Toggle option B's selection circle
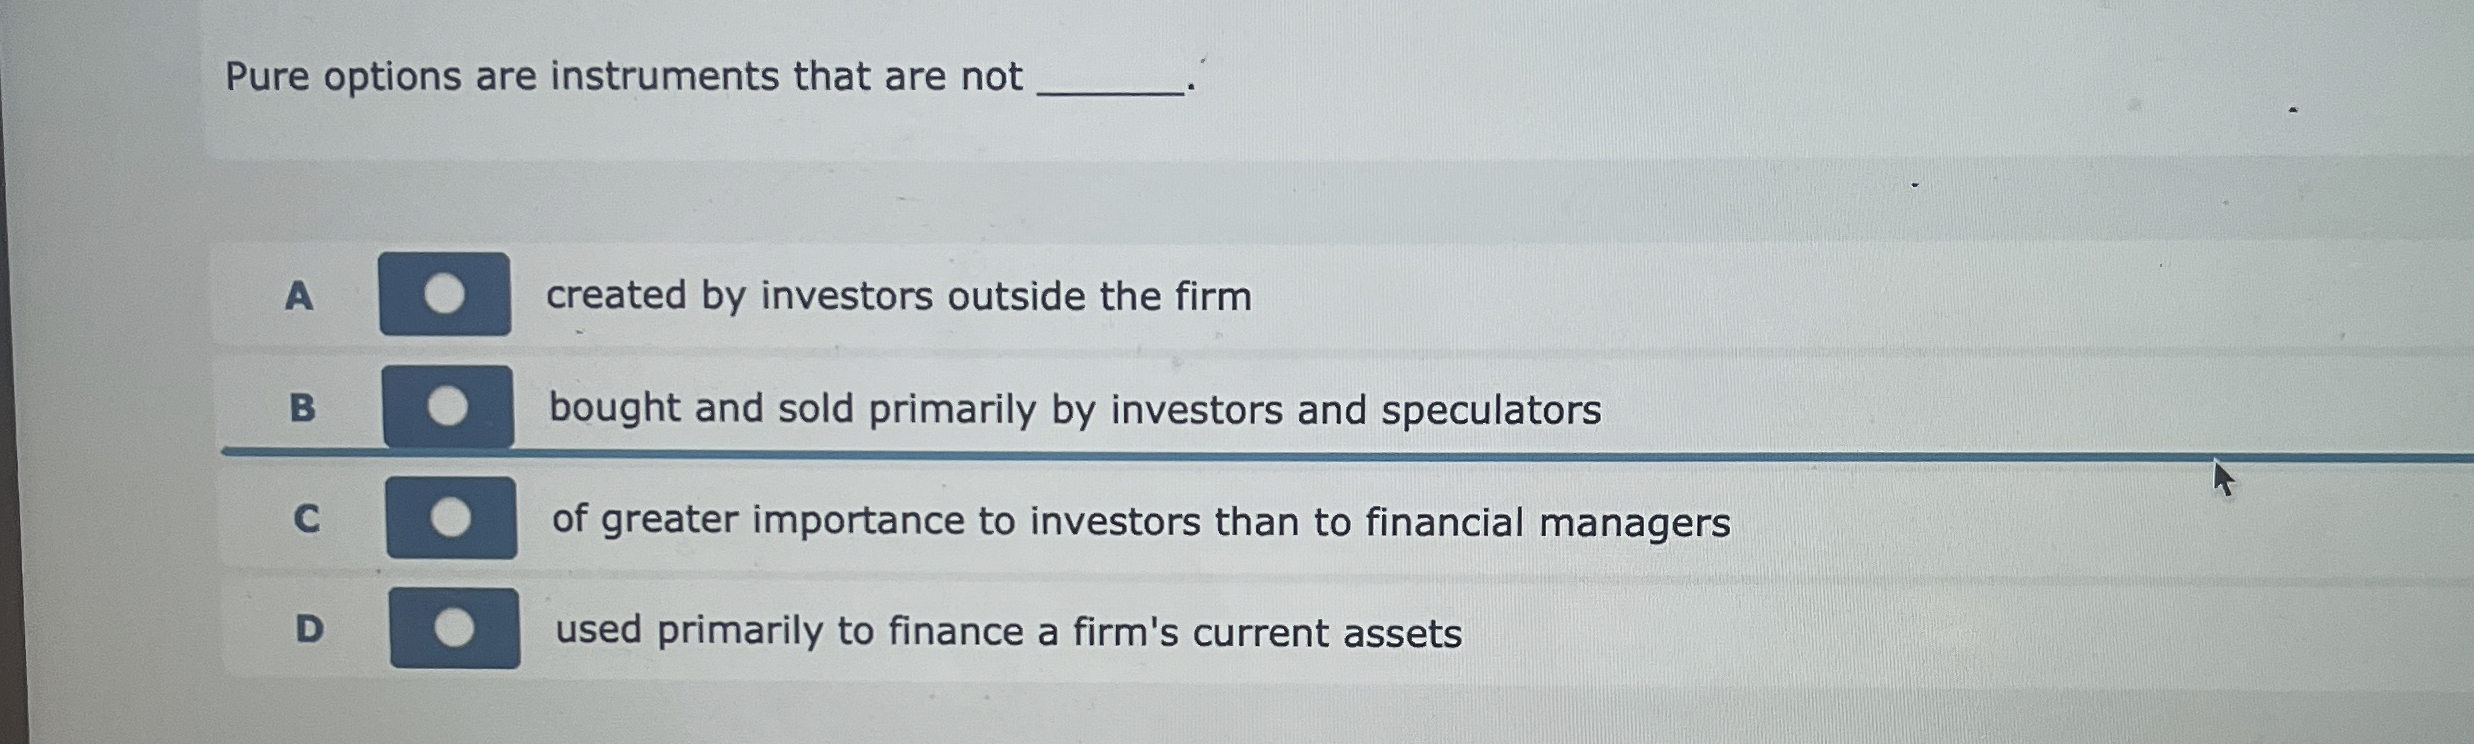Screen dimensions: 2474x744 [x=450, y=408]
